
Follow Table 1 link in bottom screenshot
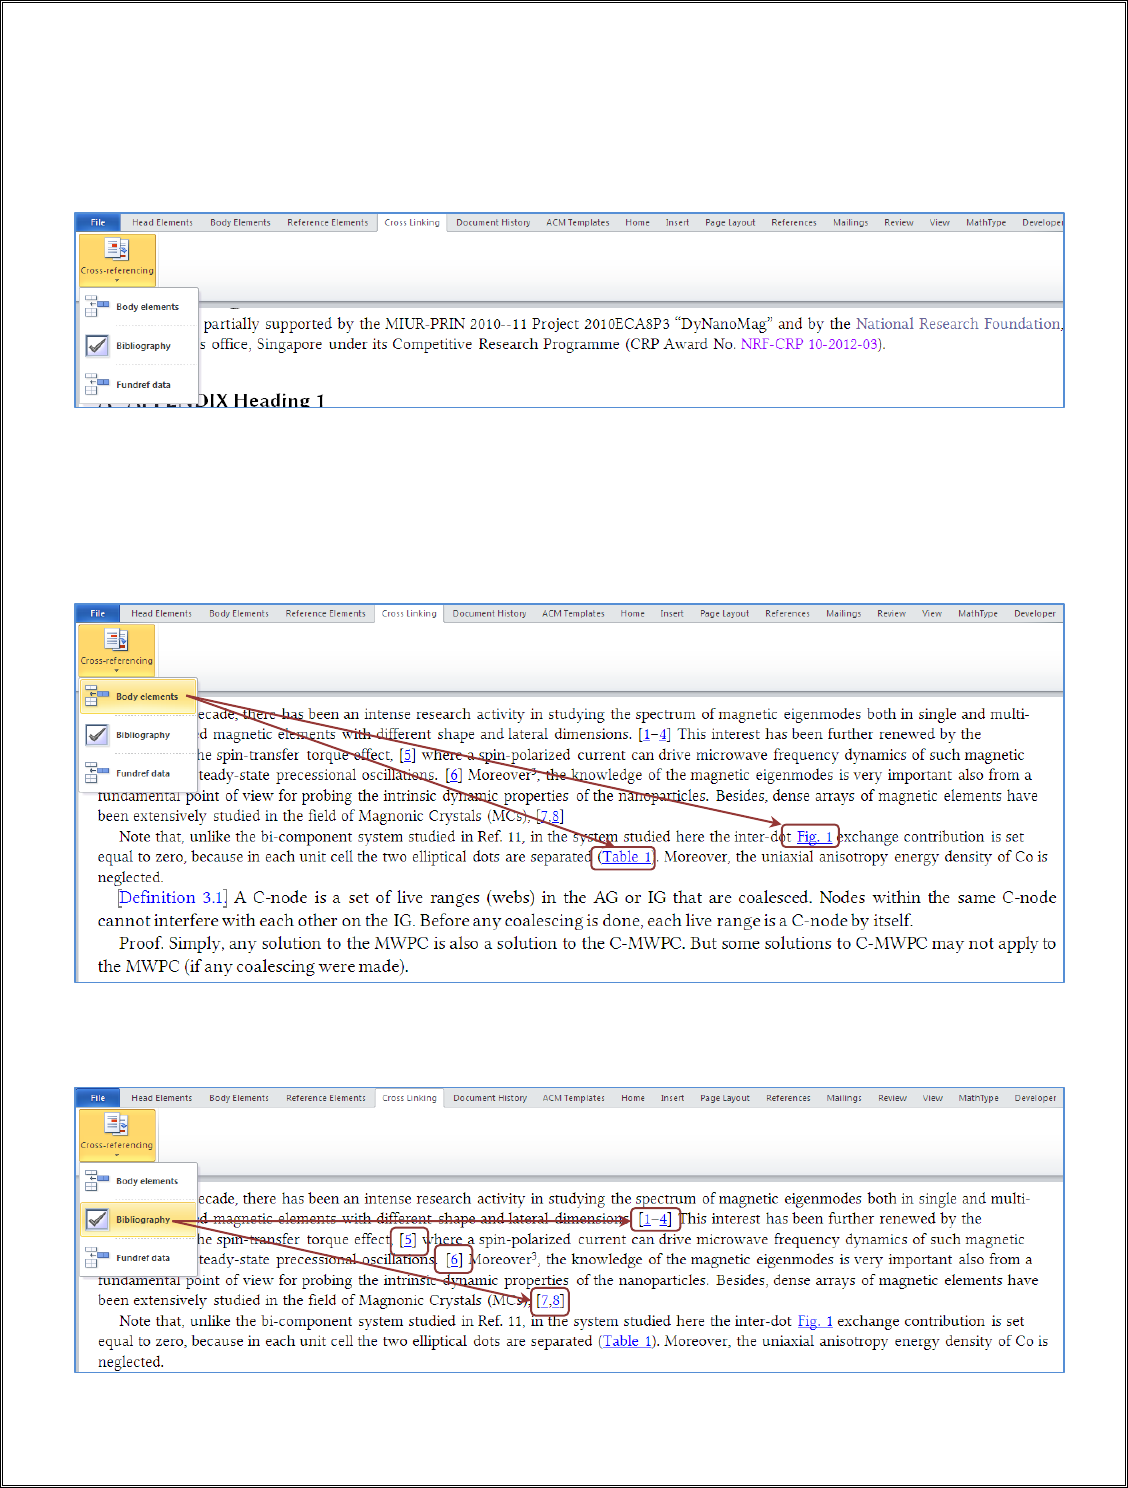click(627, 1341)
